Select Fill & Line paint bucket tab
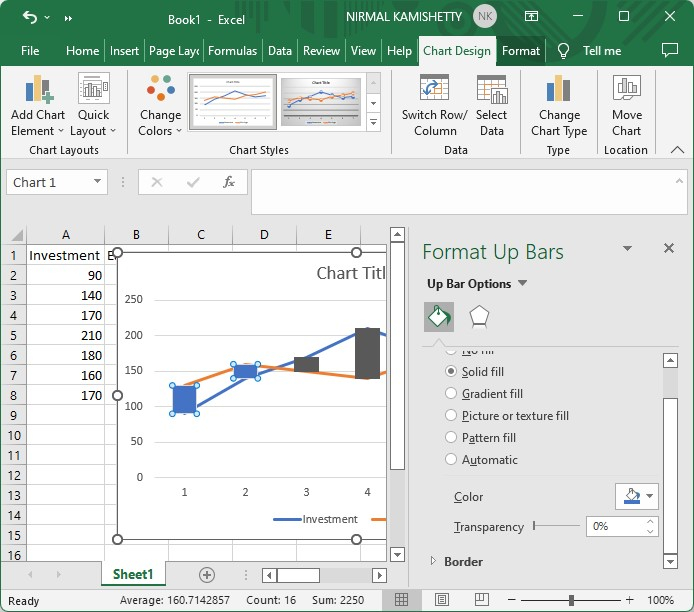Screen dimensions: 694x612 pyautogui.click(x=439, y=317)
